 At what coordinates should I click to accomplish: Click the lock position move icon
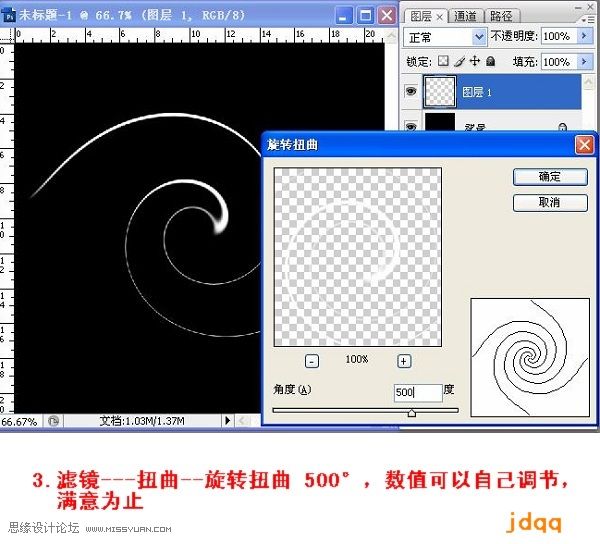[x=474, y=61]
